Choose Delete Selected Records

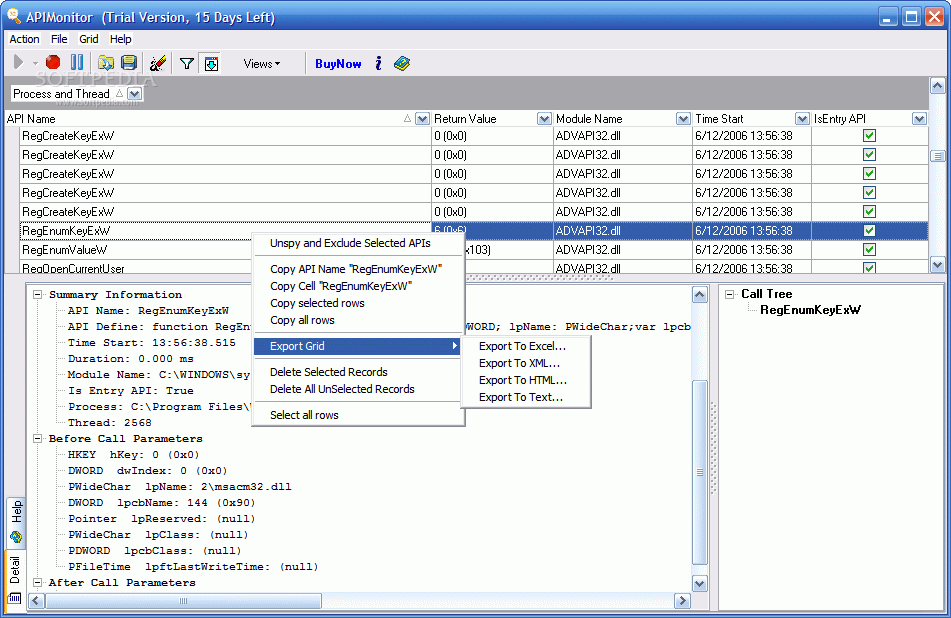[358, 372]
